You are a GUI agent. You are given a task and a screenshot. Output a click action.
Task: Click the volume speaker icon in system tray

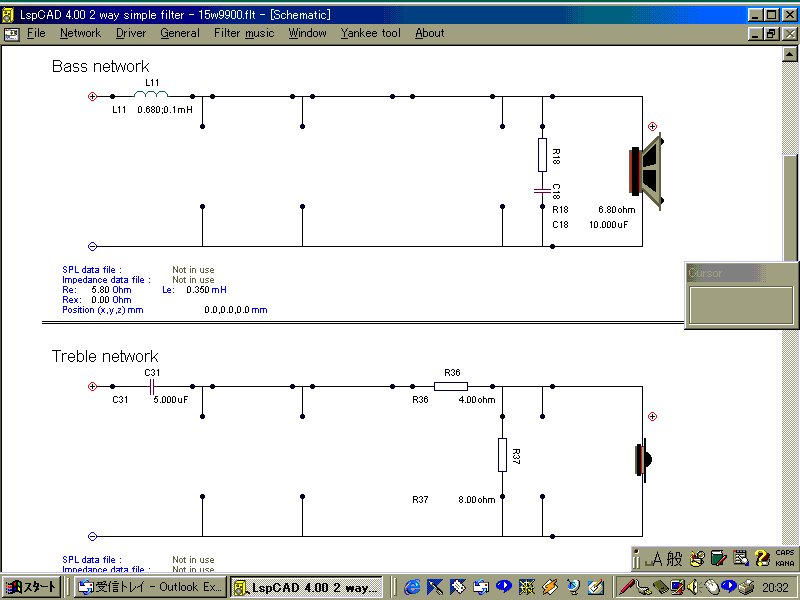[x=692, y=587]
